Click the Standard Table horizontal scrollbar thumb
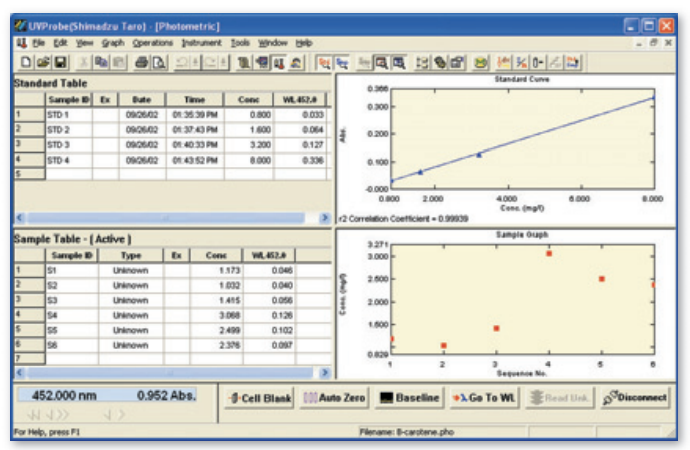This screenshot has width=690, height=450. coord(166,217)
